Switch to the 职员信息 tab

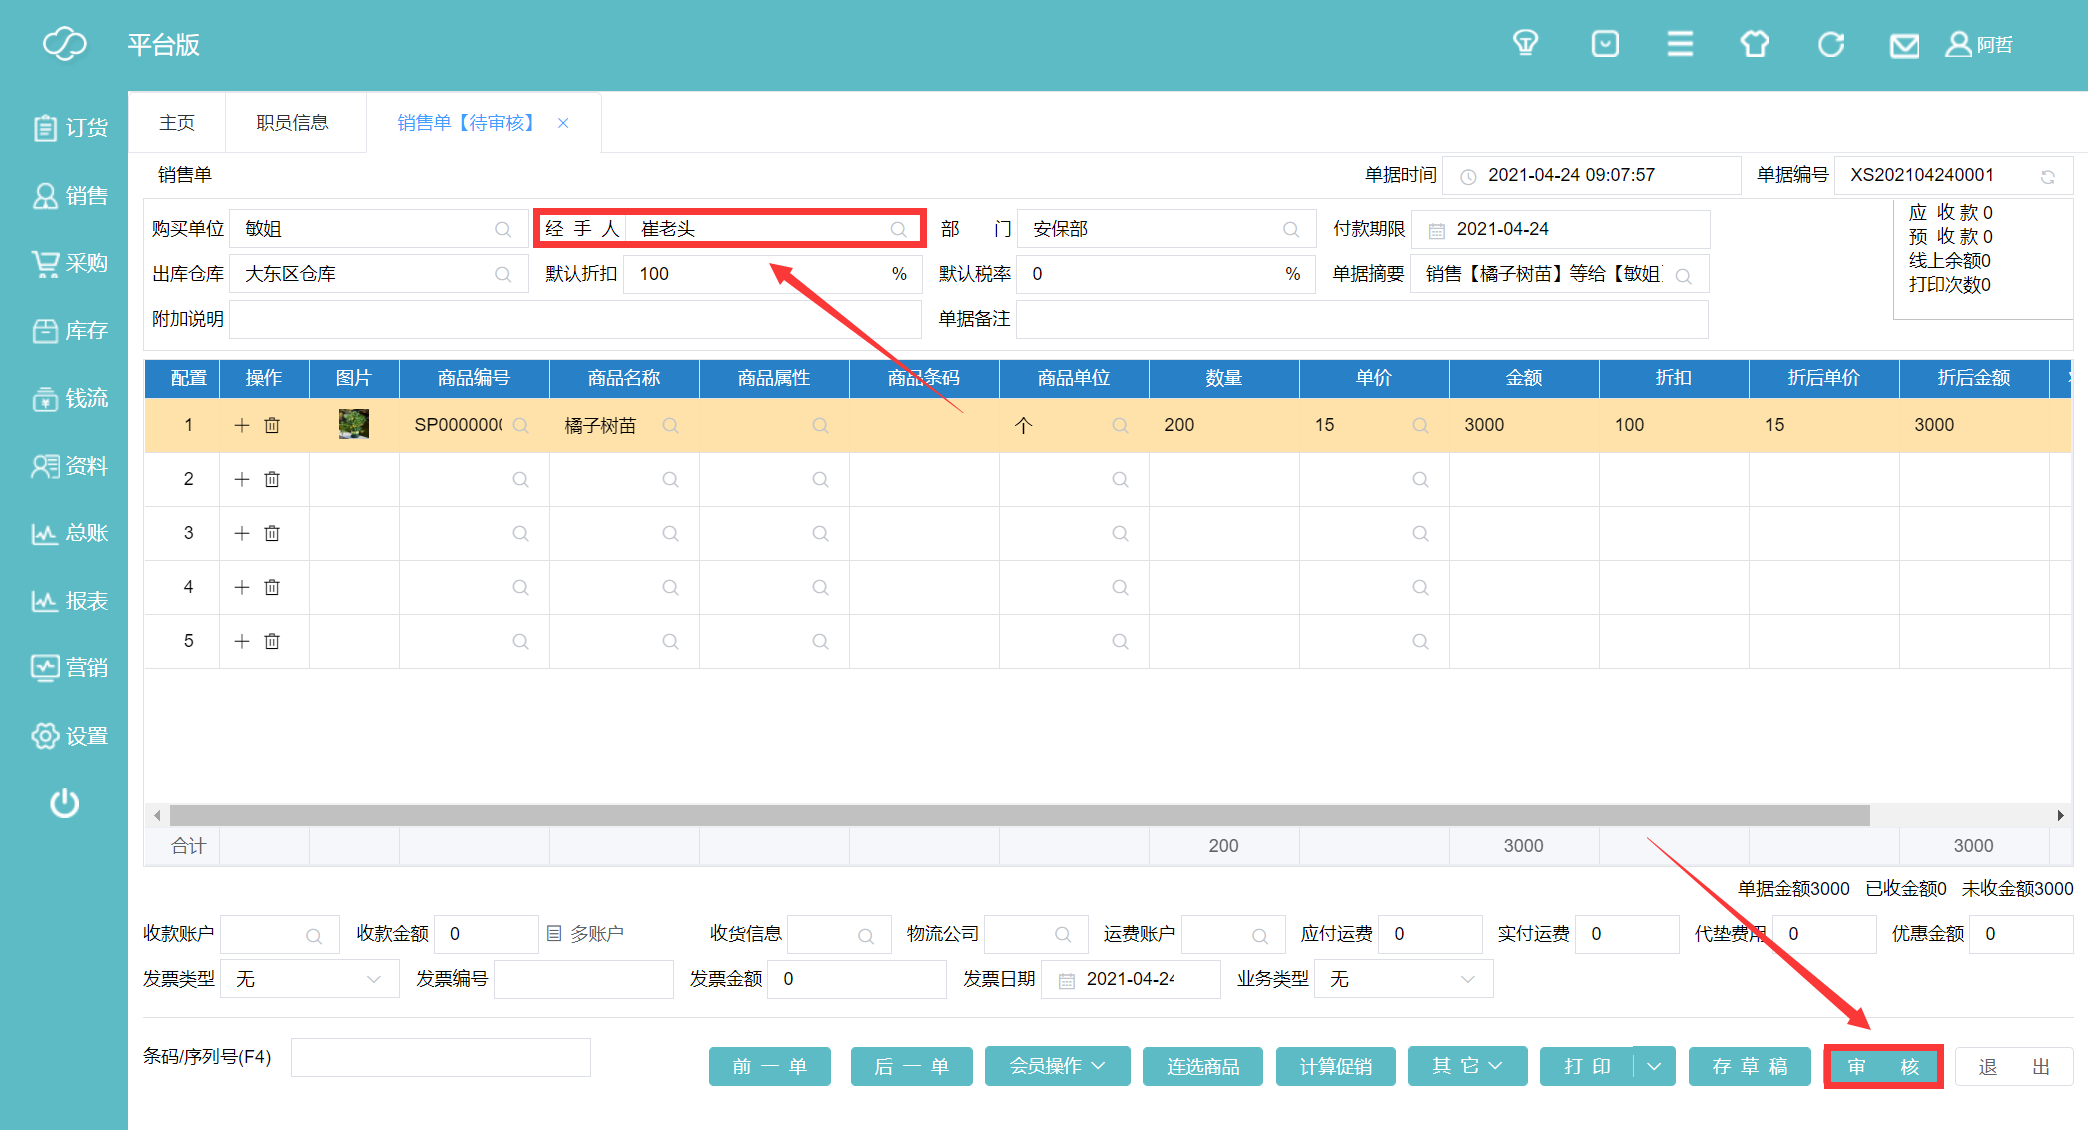(292, 122)
